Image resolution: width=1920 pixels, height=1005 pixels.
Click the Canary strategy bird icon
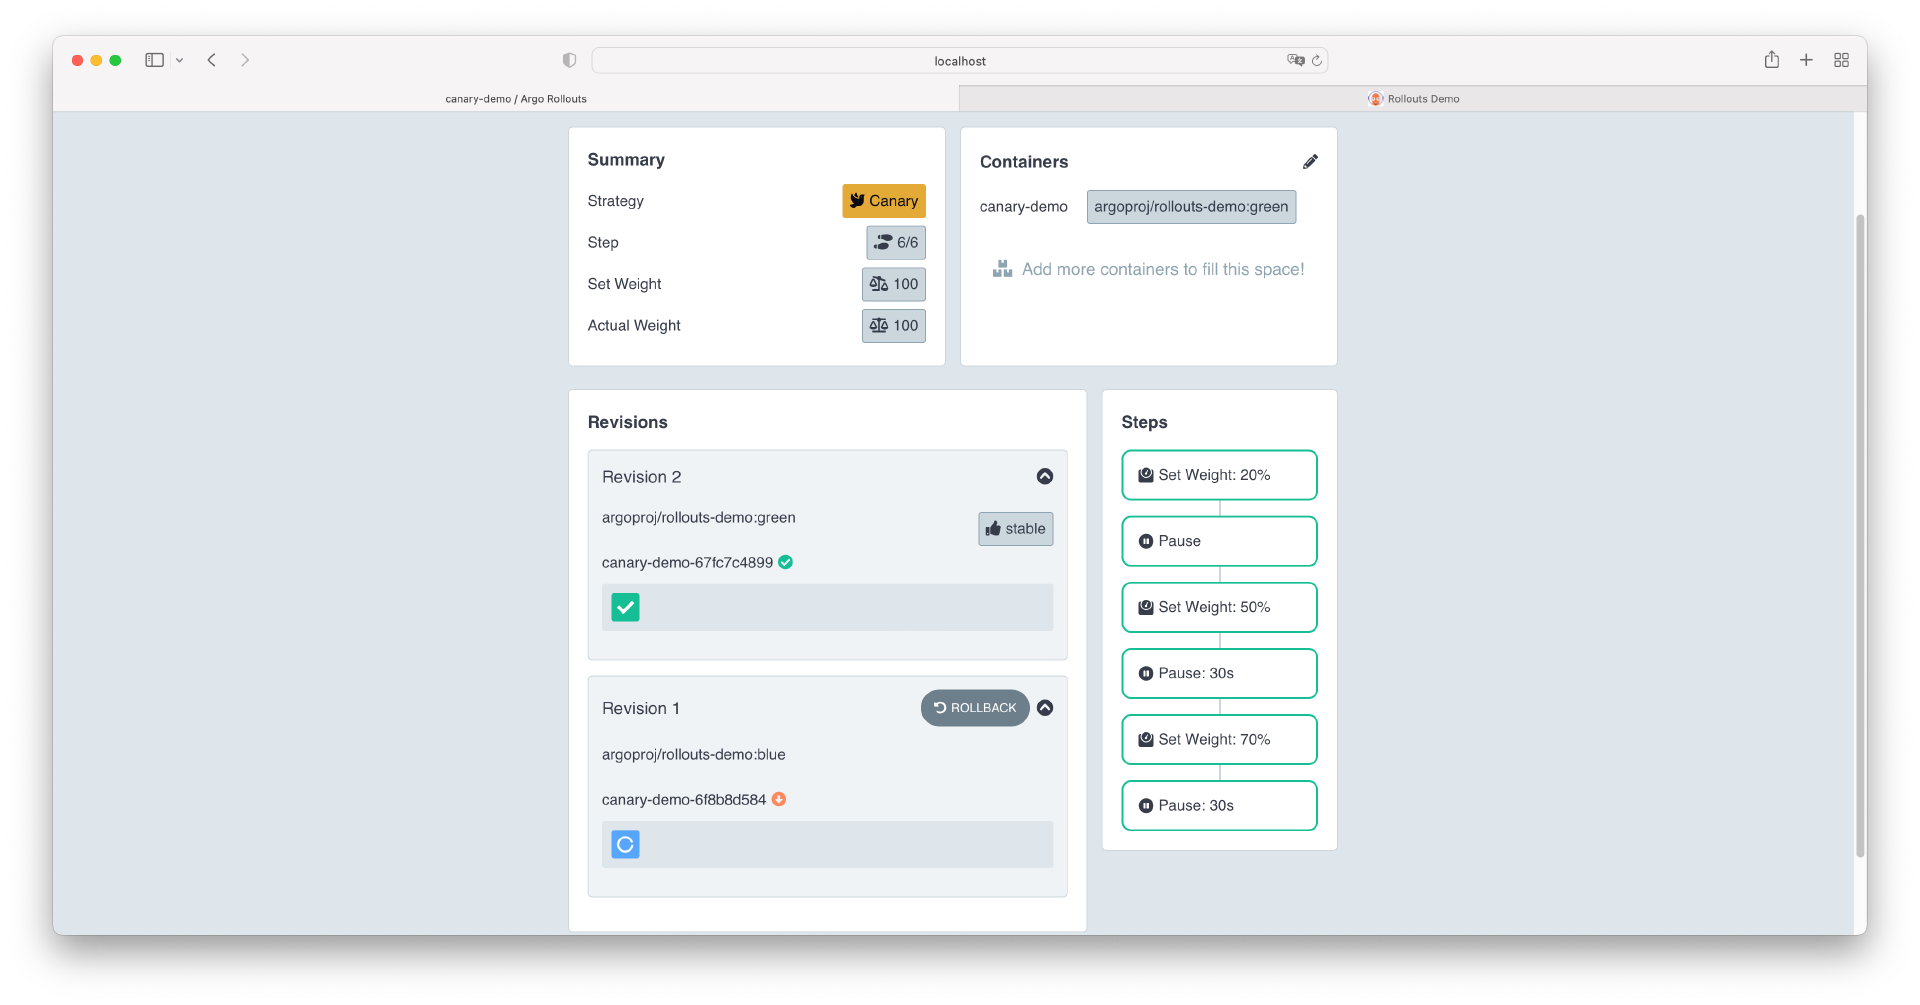coord(857,201)
